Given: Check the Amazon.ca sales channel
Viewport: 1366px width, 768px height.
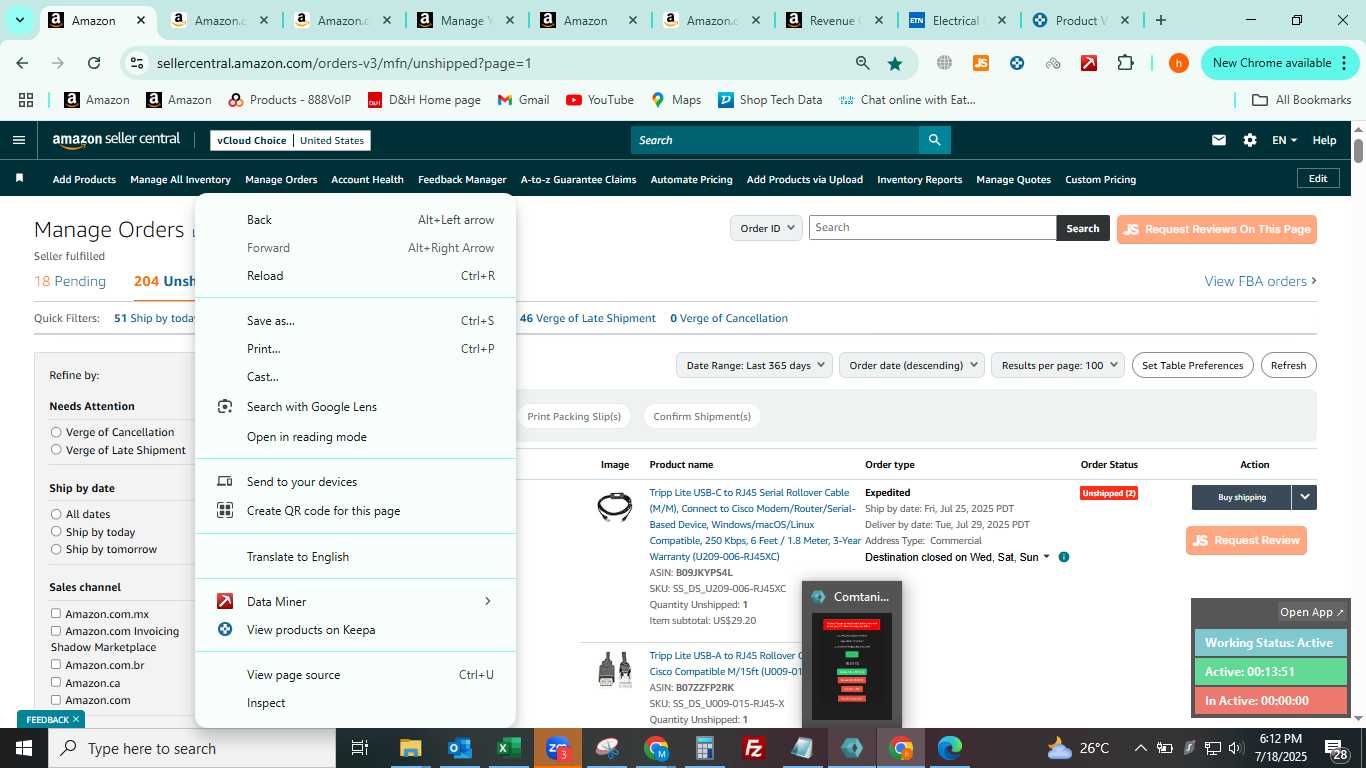Looking at the screenshot, I should pyautogui.click(x=56, y=682).
